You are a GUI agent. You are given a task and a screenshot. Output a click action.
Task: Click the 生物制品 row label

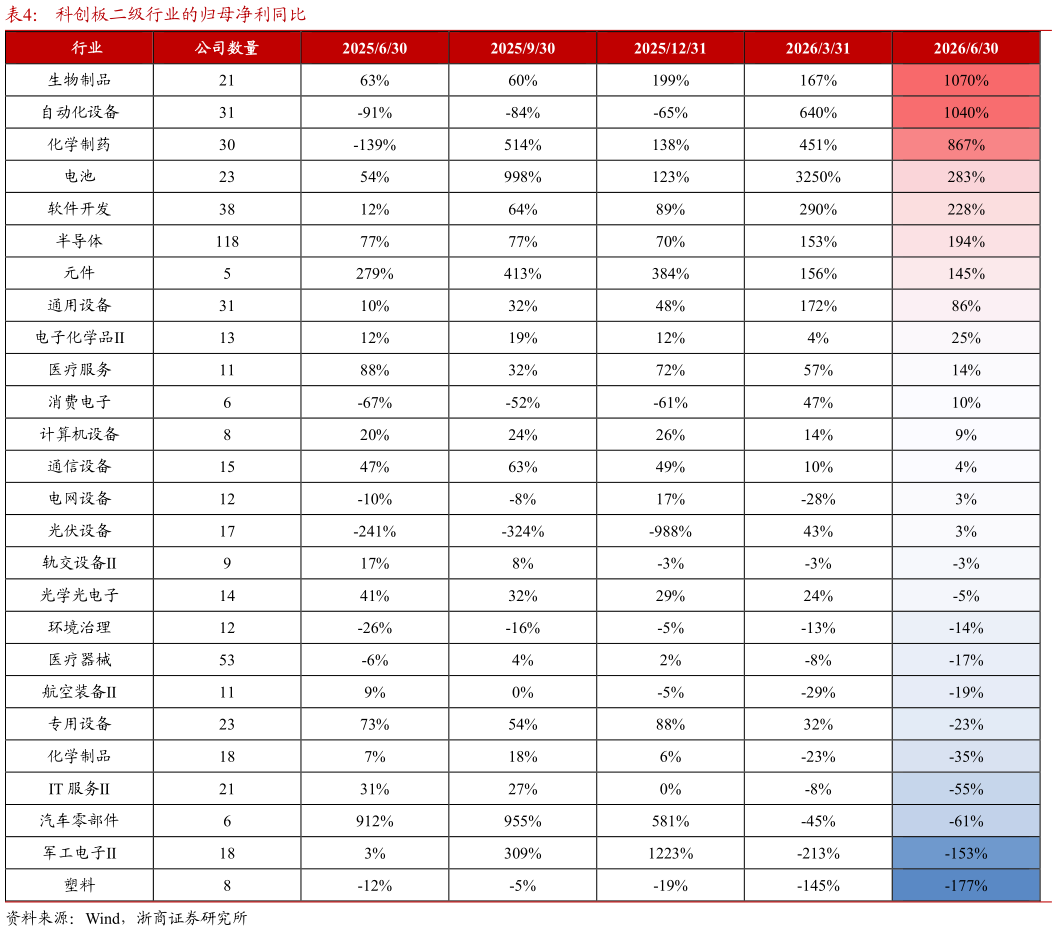coord(80,80)
